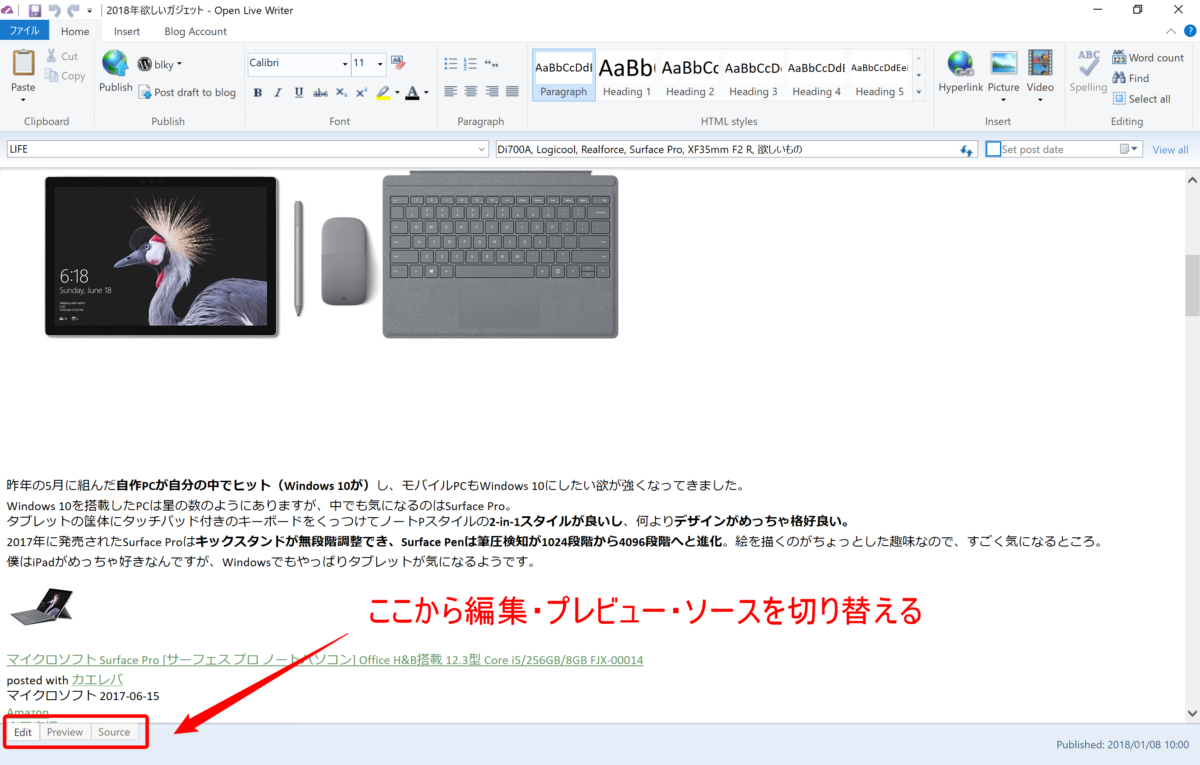This screenshot has height=765, width=1200.
Task: Expand the LIFE category dropdown
Action: pos(482,150)
